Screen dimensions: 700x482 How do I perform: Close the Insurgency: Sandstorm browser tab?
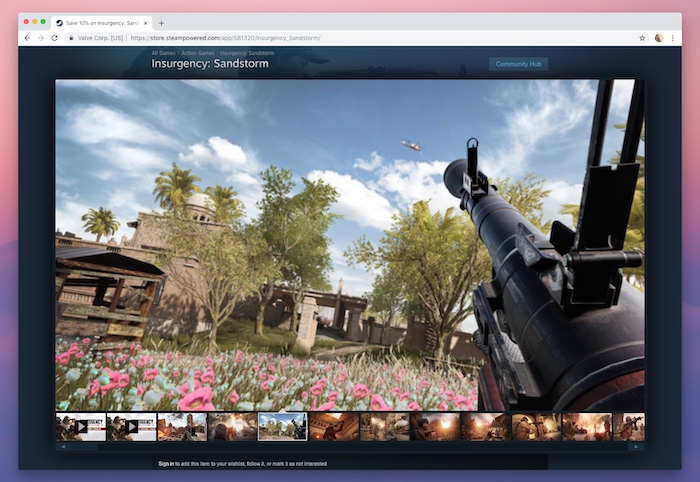click(x=145, y=23)
